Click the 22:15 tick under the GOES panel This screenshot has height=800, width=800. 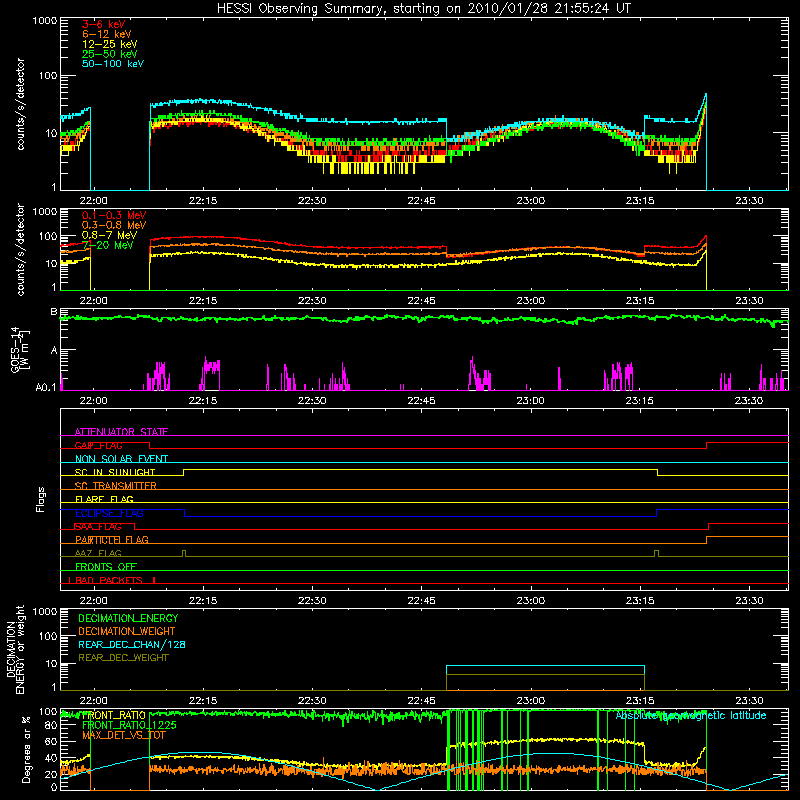(203, 401)
